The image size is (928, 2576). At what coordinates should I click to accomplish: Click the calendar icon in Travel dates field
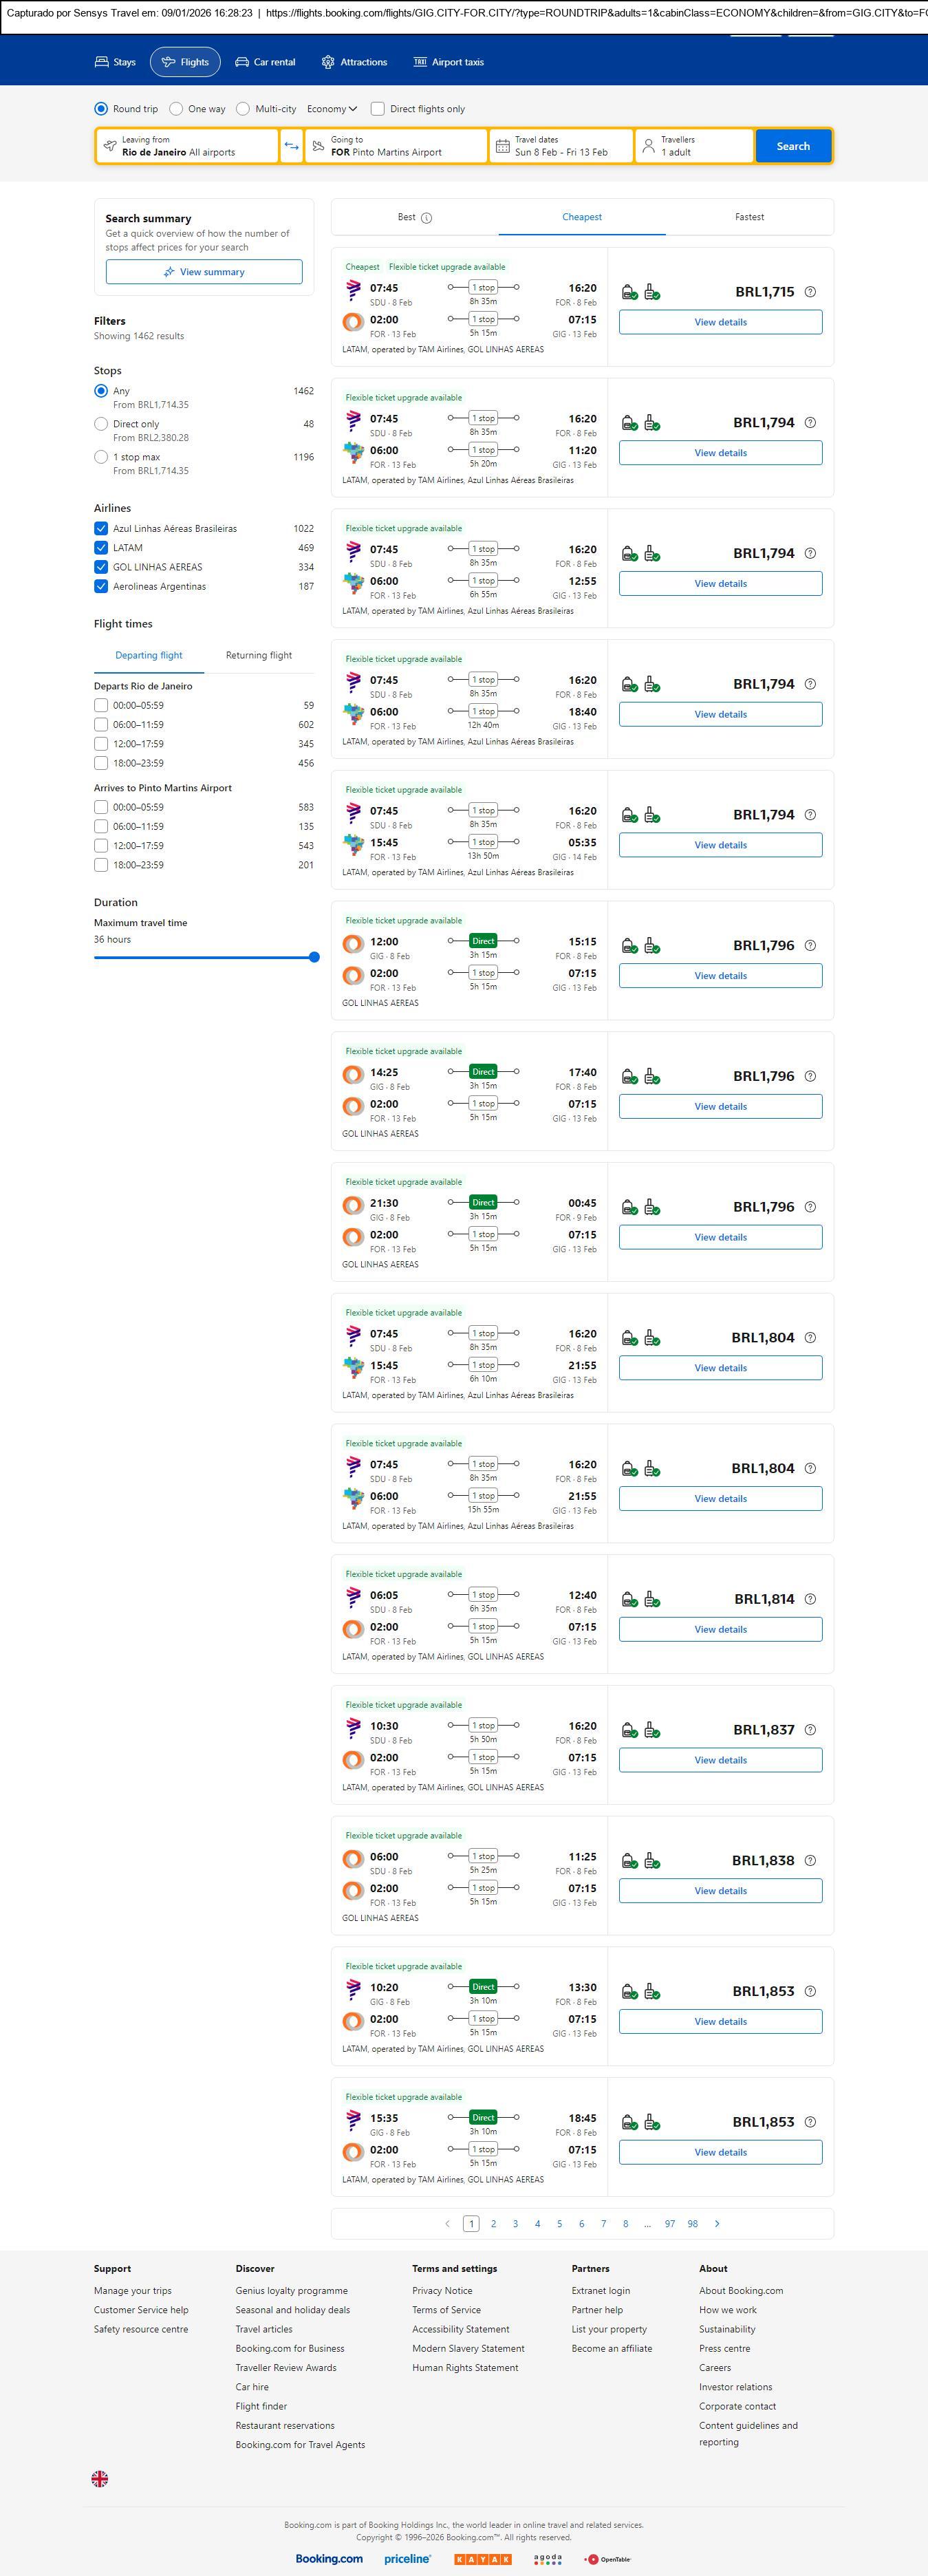tap(503, 146)
